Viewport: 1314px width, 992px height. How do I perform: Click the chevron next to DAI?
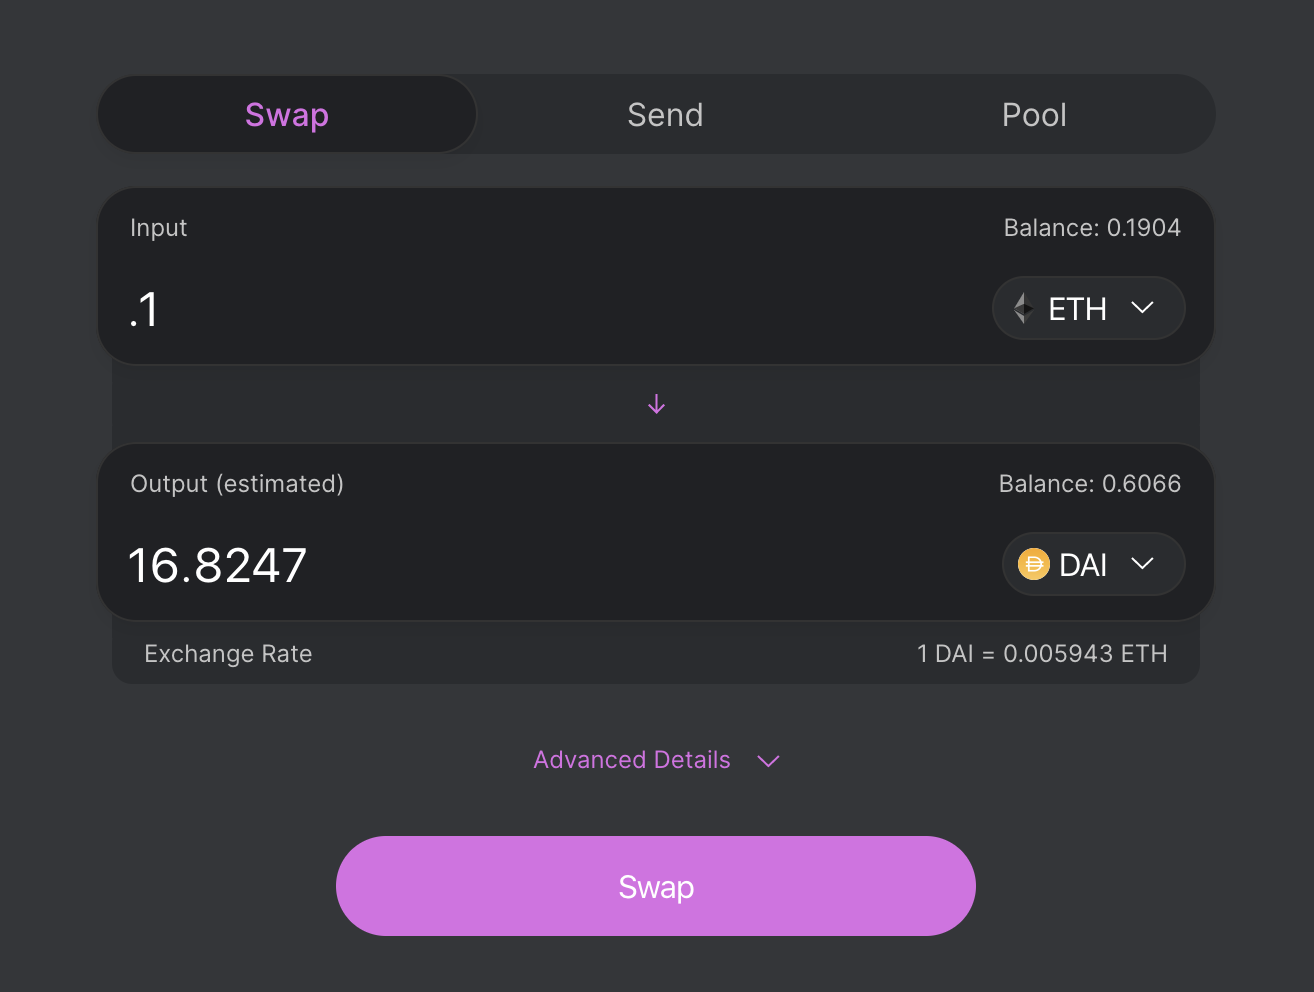(x=1142, y=564)
